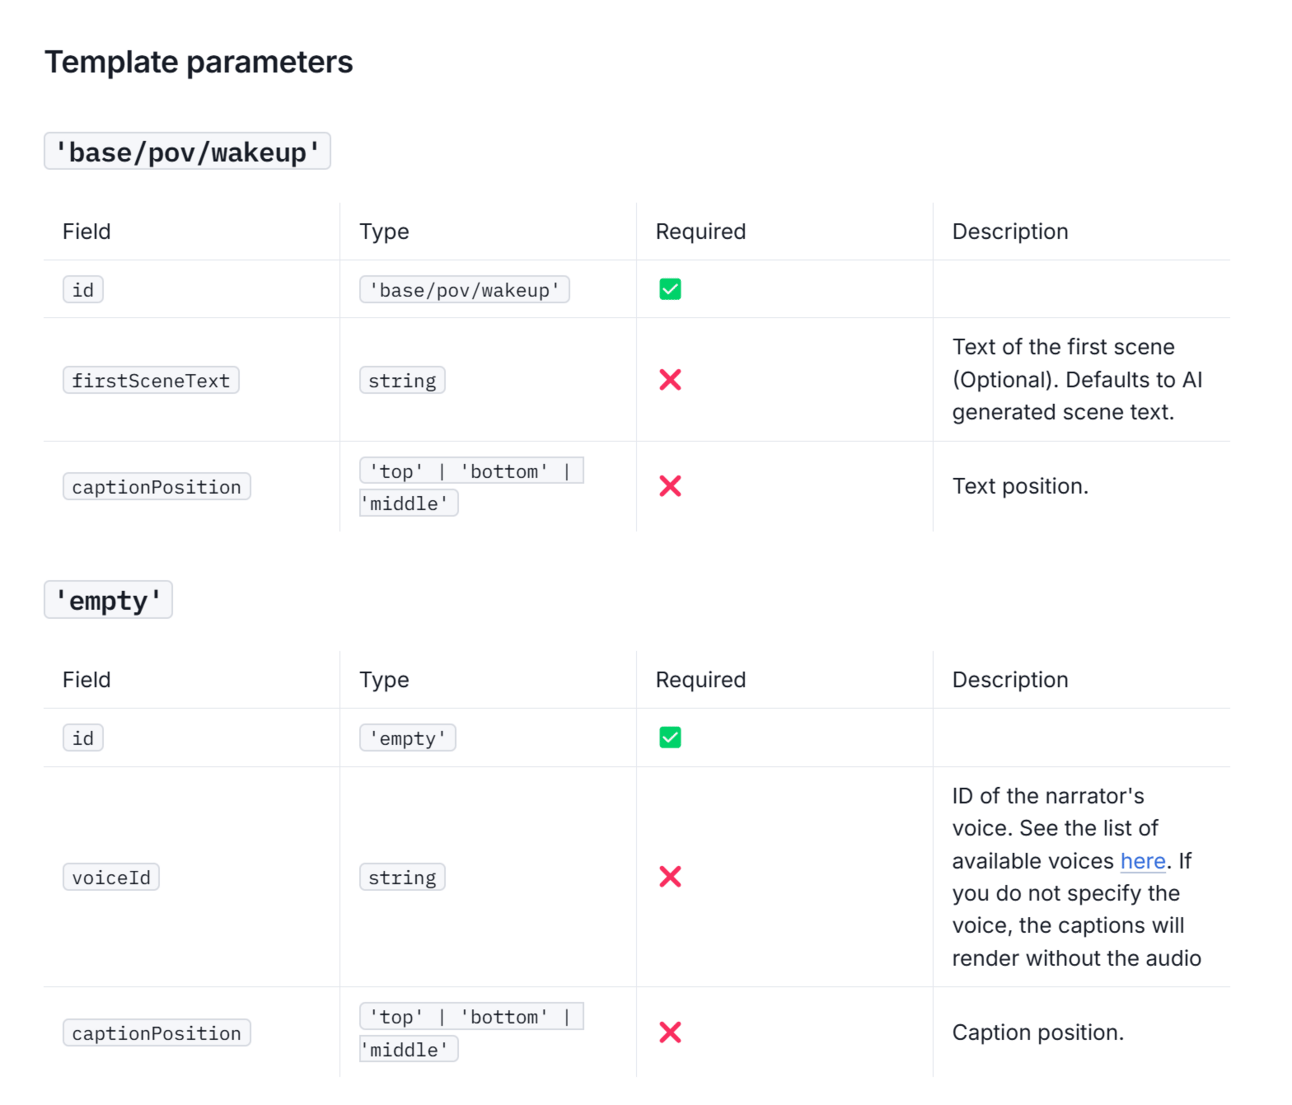
Task: Select the voiceId field name
Action: tap(111, 877)
